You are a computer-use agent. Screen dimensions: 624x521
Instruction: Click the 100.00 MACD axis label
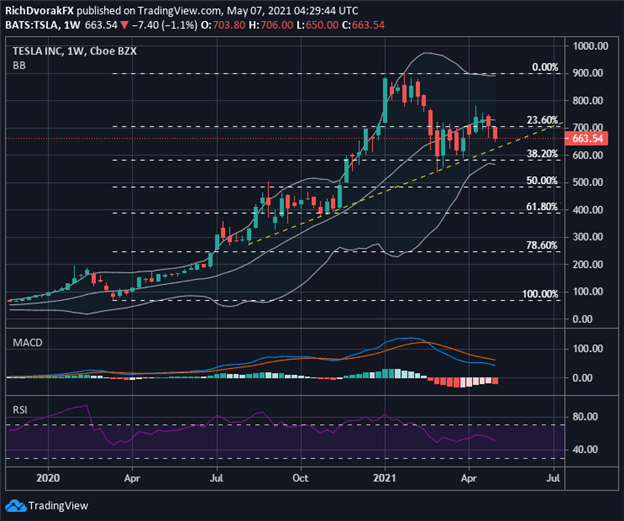coord(587,349)
